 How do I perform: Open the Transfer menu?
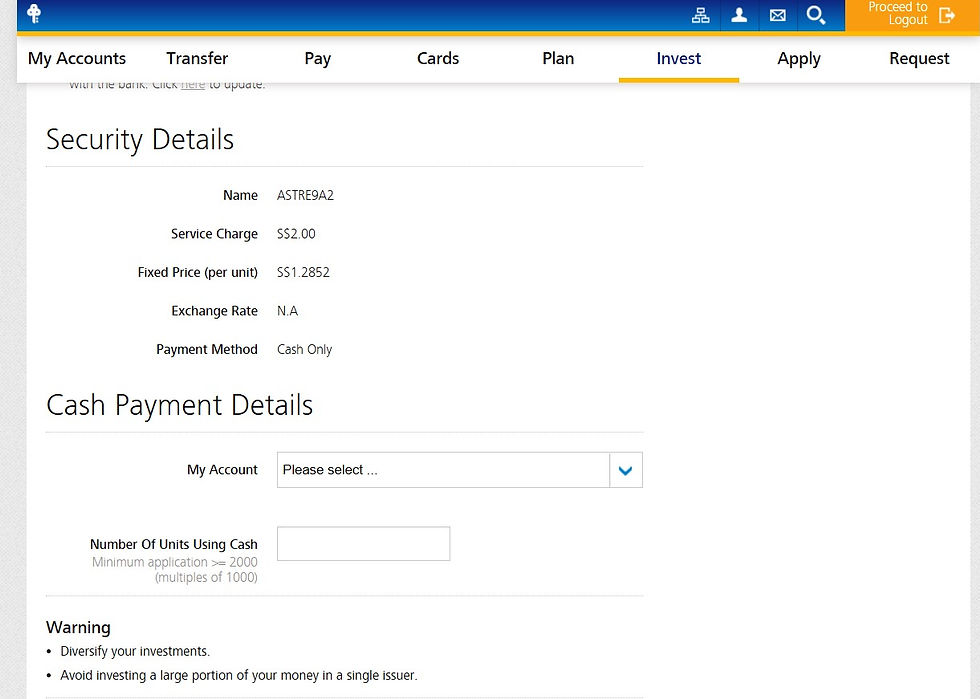tap(197, 58)
